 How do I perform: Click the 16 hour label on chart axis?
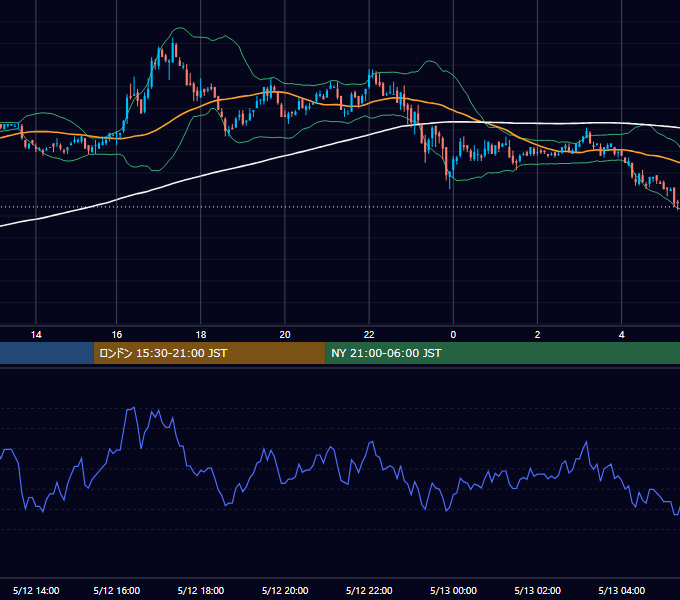pyautogui.click(x=117, y=335)
